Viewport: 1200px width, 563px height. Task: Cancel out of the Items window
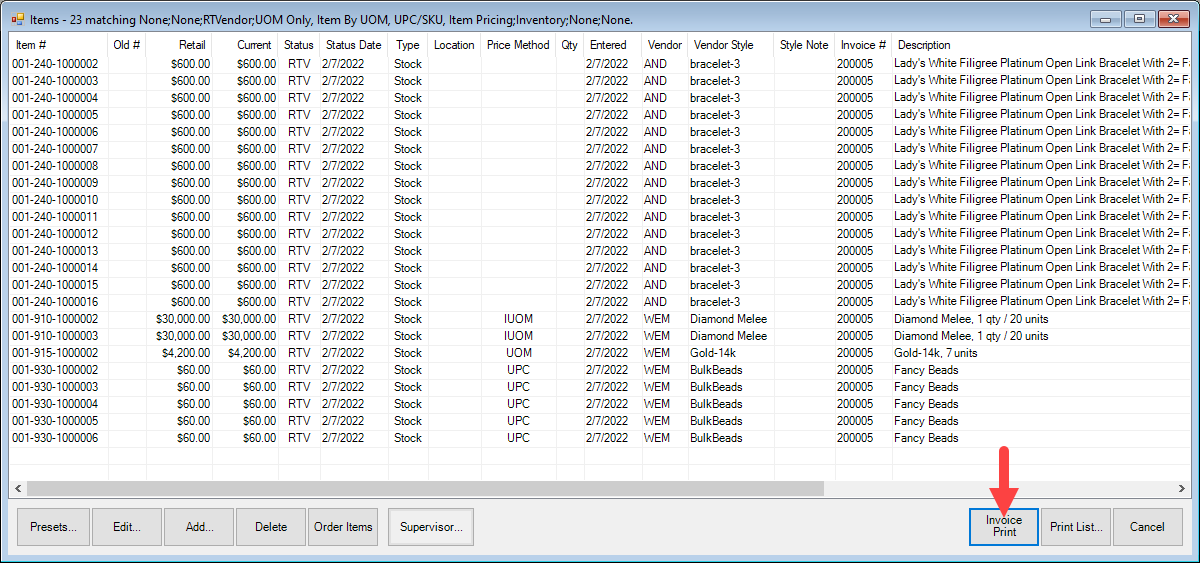pyautogui.click(x=1147, y=527)
